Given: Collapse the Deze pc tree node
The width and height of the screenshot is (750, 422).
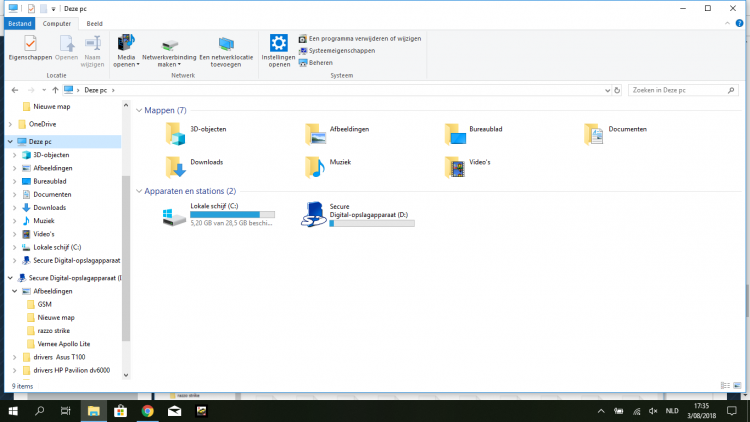Looking at the screenshot, I should pyautogui.click(x=8, y=142).
